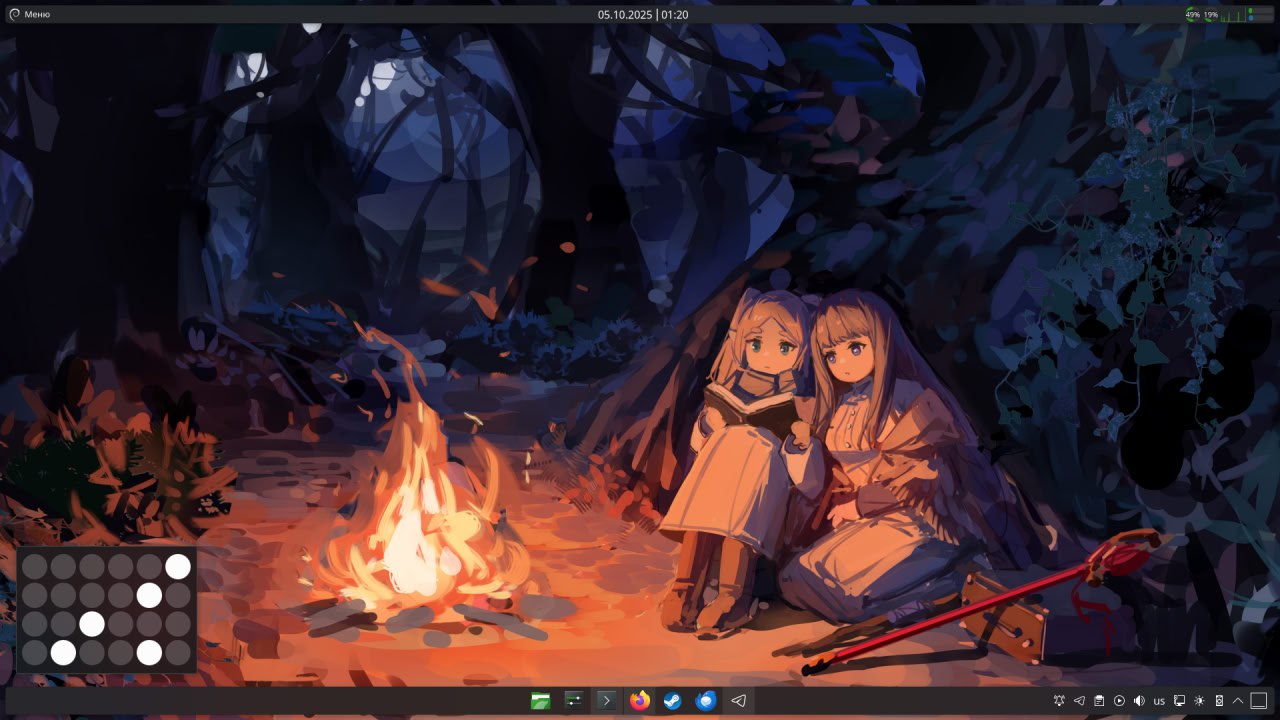Click the 19% circular usage gauge
The height and width of the screenshot is (720, 1280).
(1211, 15)
